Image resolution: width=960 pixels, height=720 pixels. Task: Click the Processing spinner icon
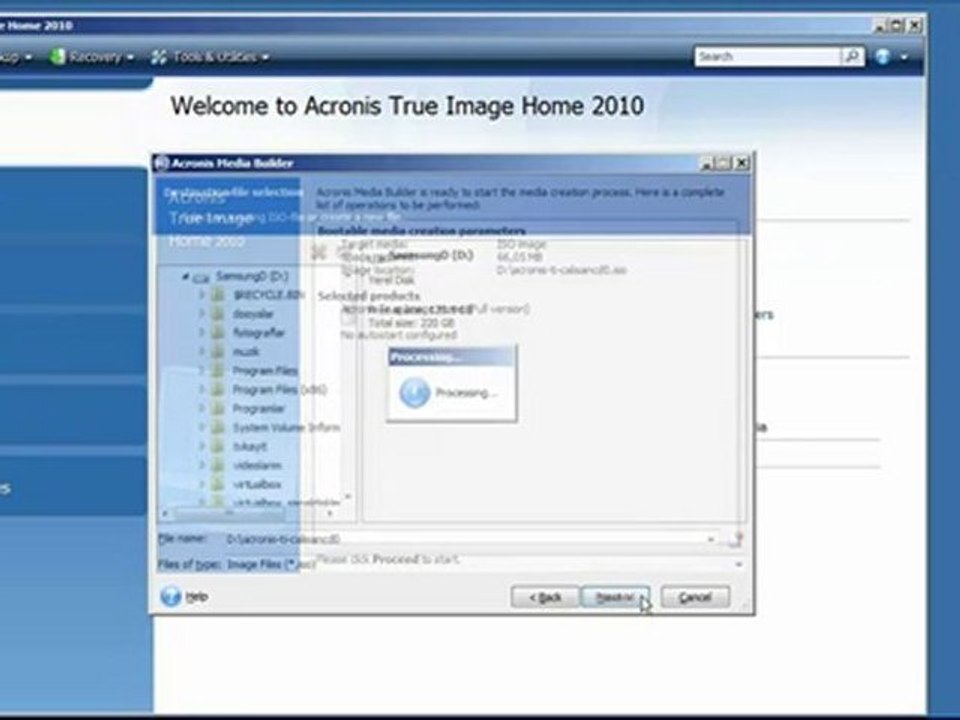click(x=414, y=392)
